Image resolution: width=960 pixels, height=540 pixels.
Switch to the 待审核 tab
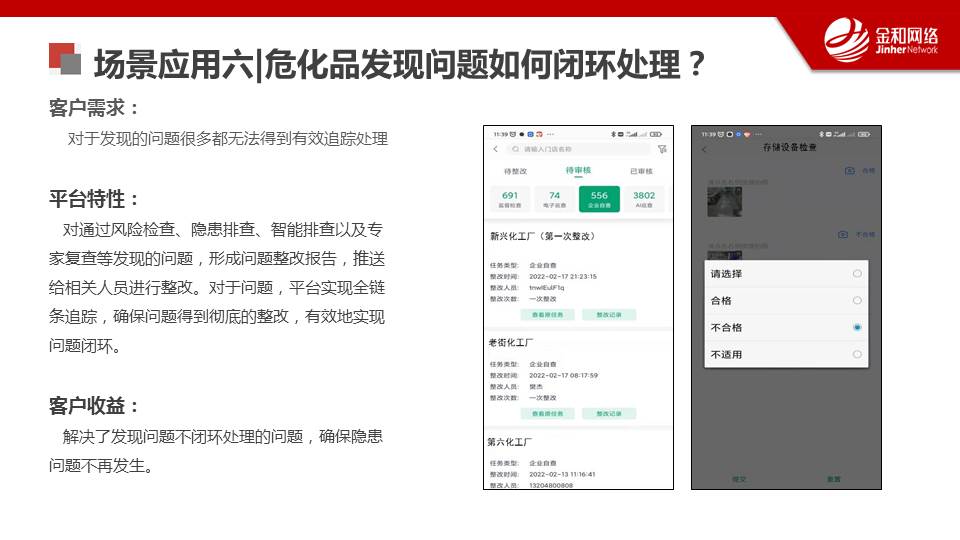pos(578,170)
